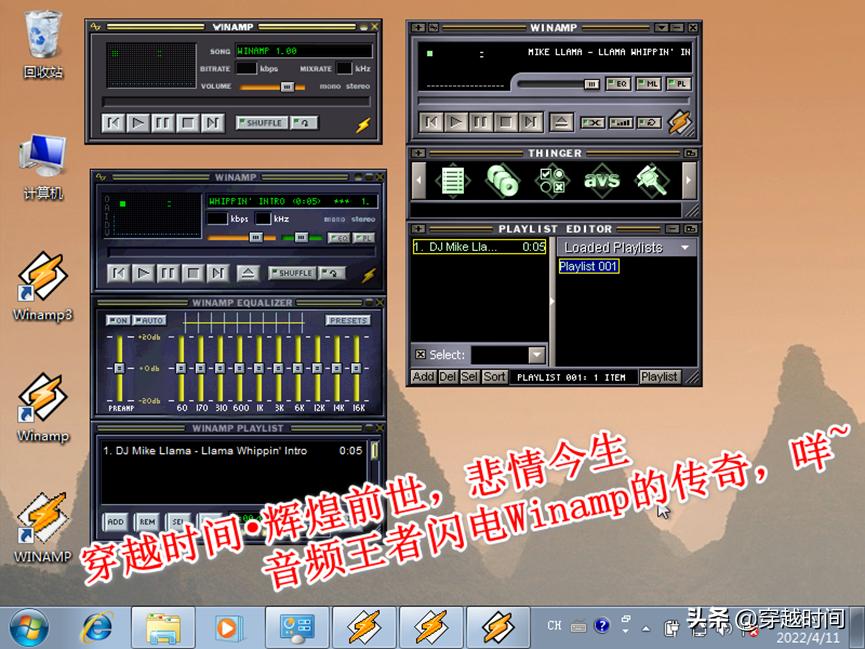The width and height of the screenshot is (865, 649).
Task: Click the 'WINAMP 1.00' song title display
Action: click(x=303, y=51)
